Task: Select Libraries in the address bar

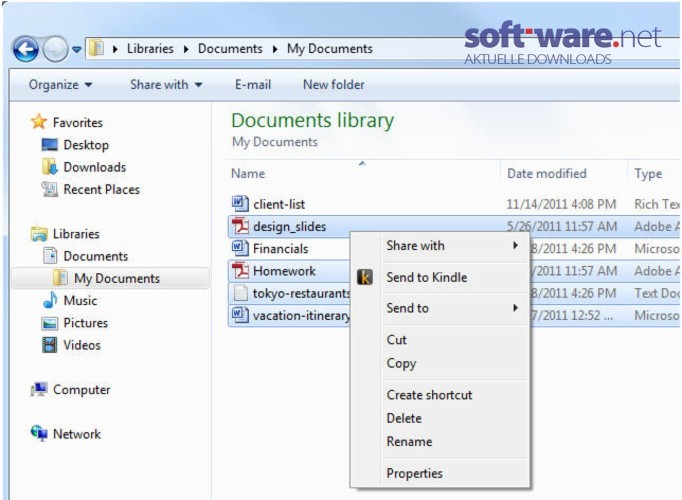Action: click(x=150, y=48)
